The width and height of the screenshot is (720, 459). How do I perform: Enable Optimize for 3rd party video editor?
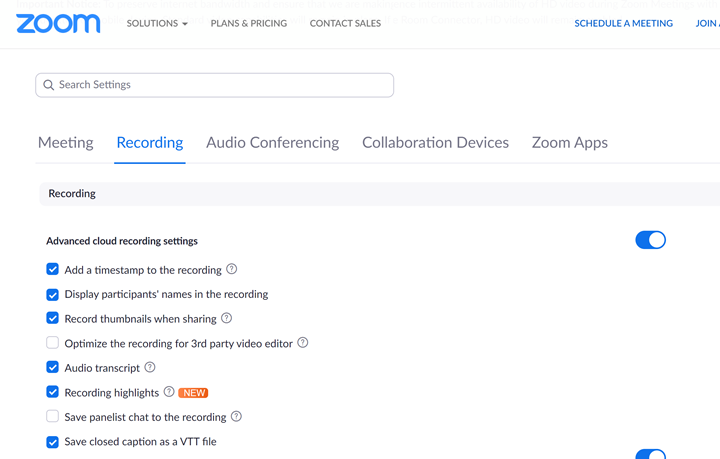[53, 343]
